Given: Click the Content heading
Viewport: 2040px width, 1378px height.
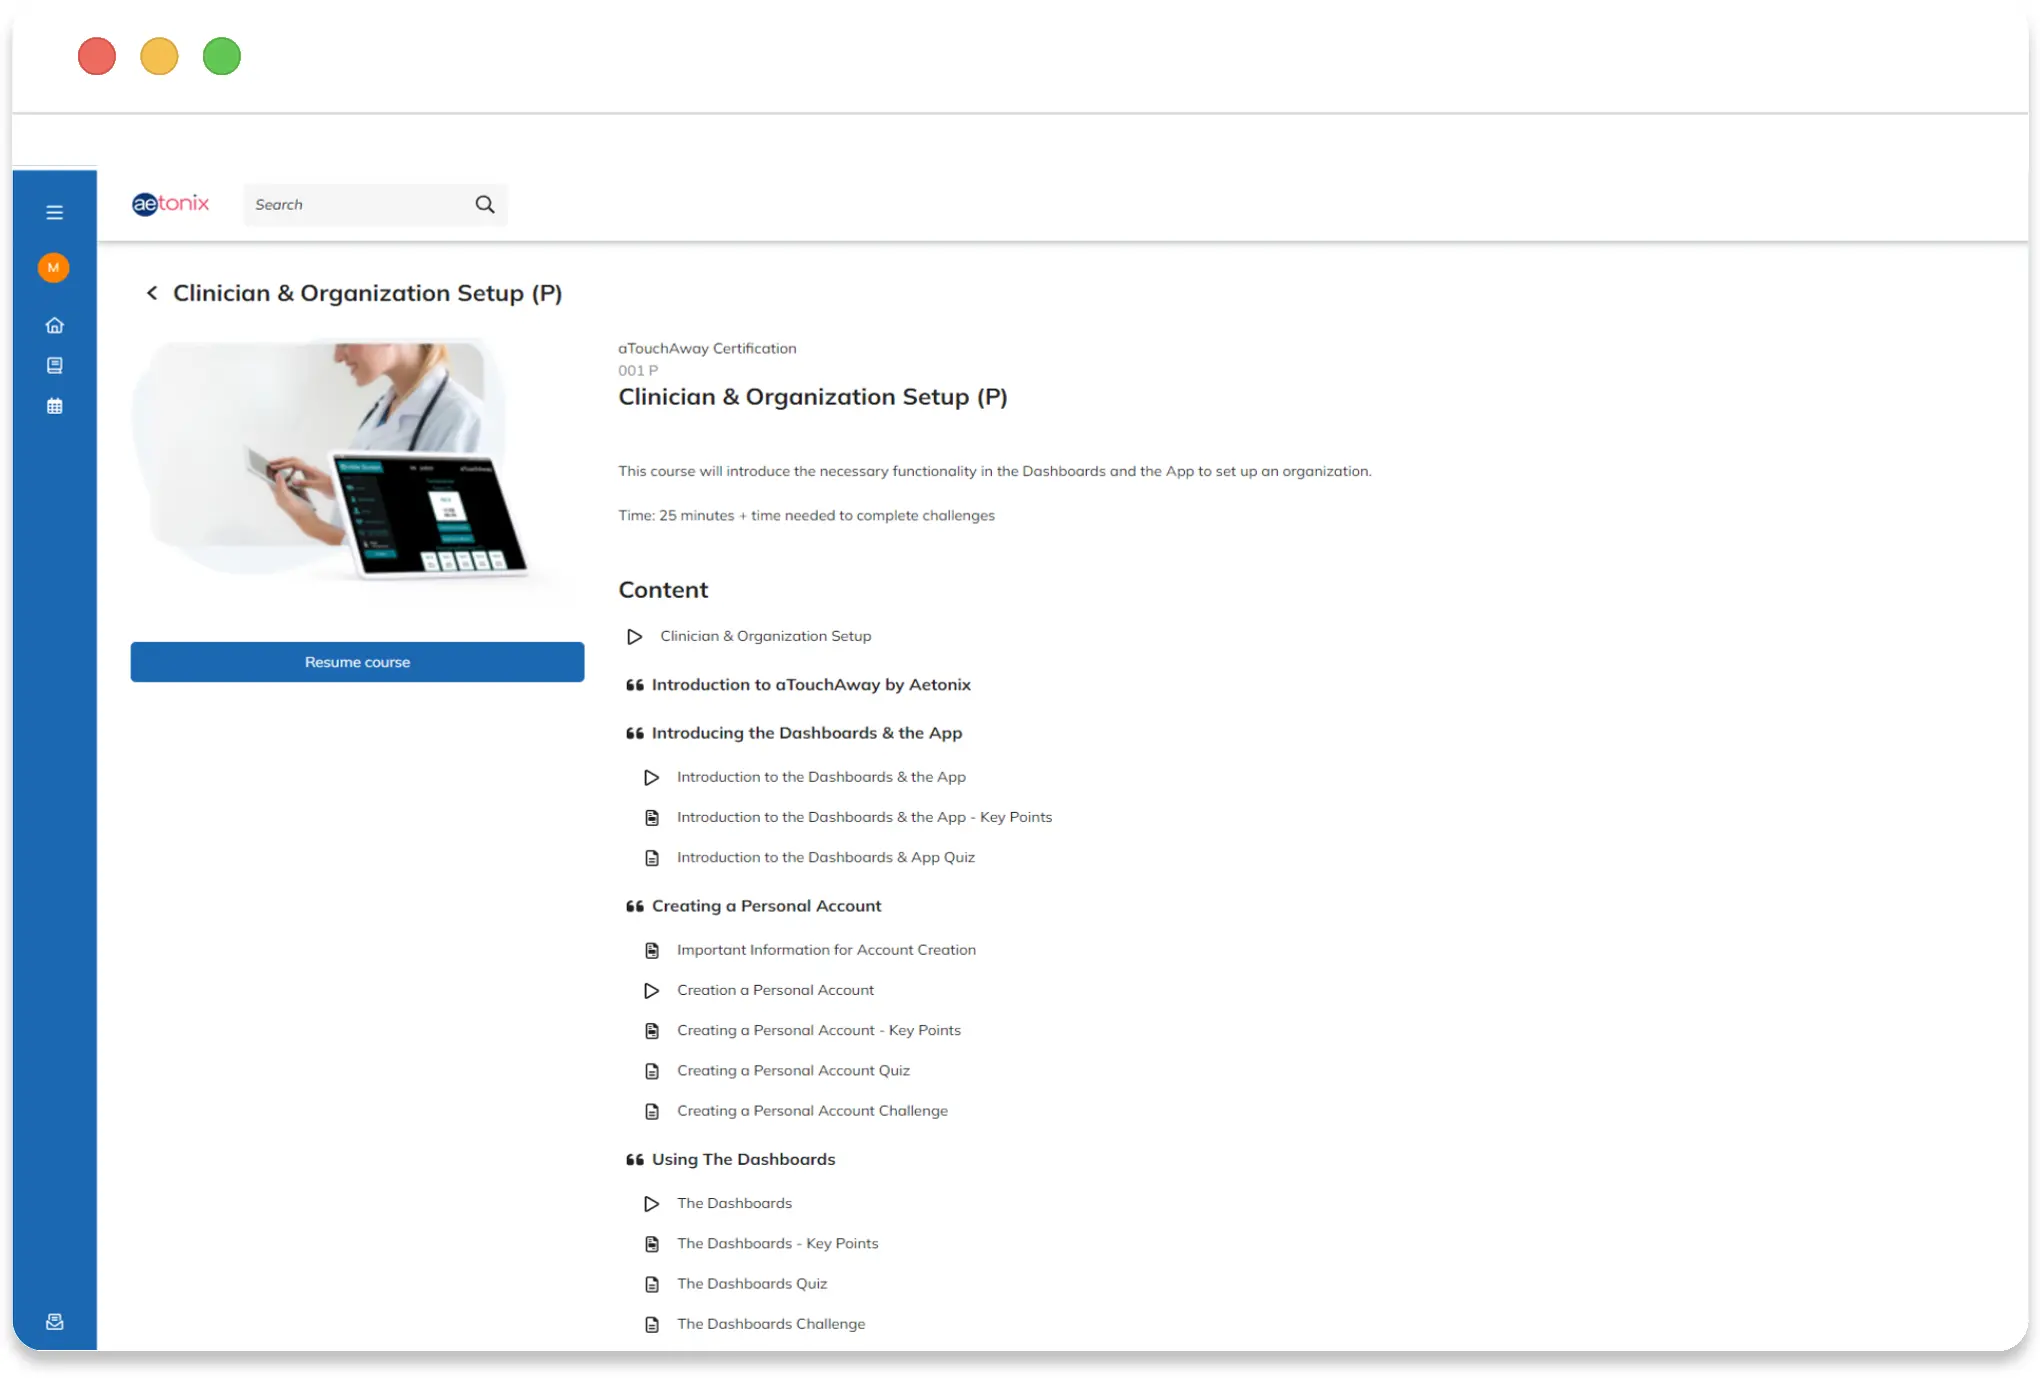Looking at the screenshot, I should coord(663,590).
